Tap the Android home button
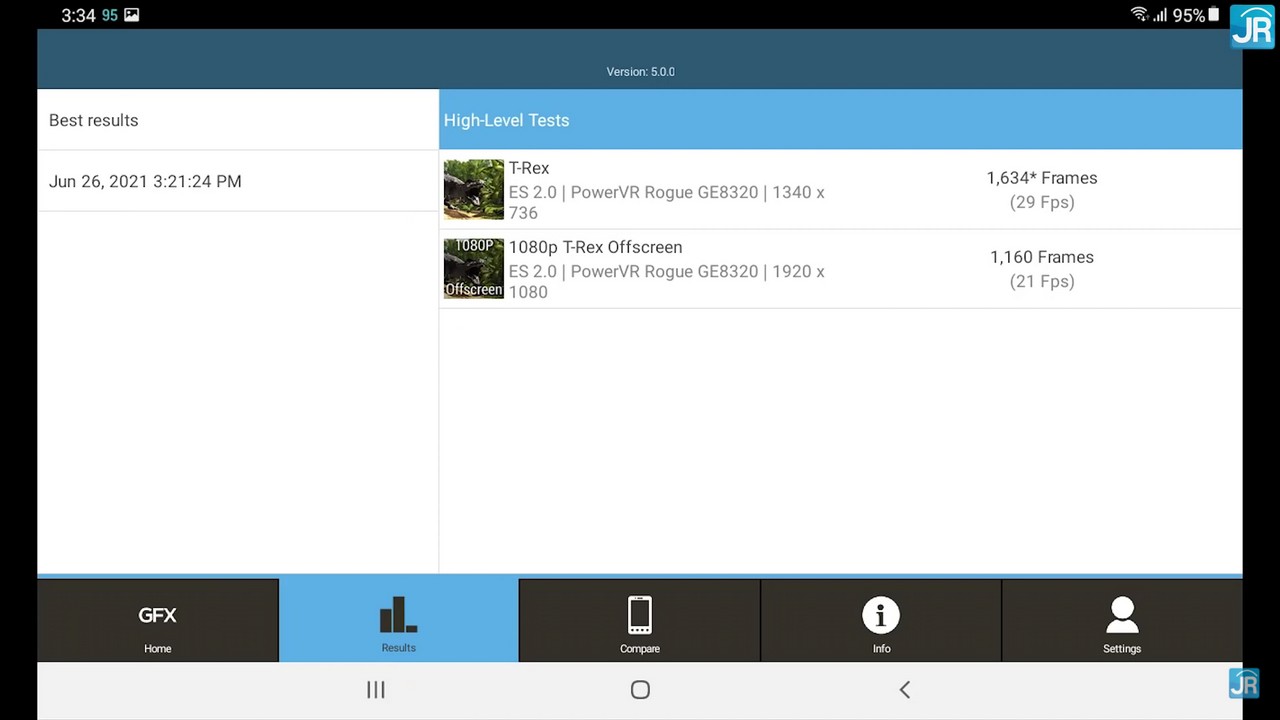The width and height of the screenshot is (1280, 720). click(640, 690)
